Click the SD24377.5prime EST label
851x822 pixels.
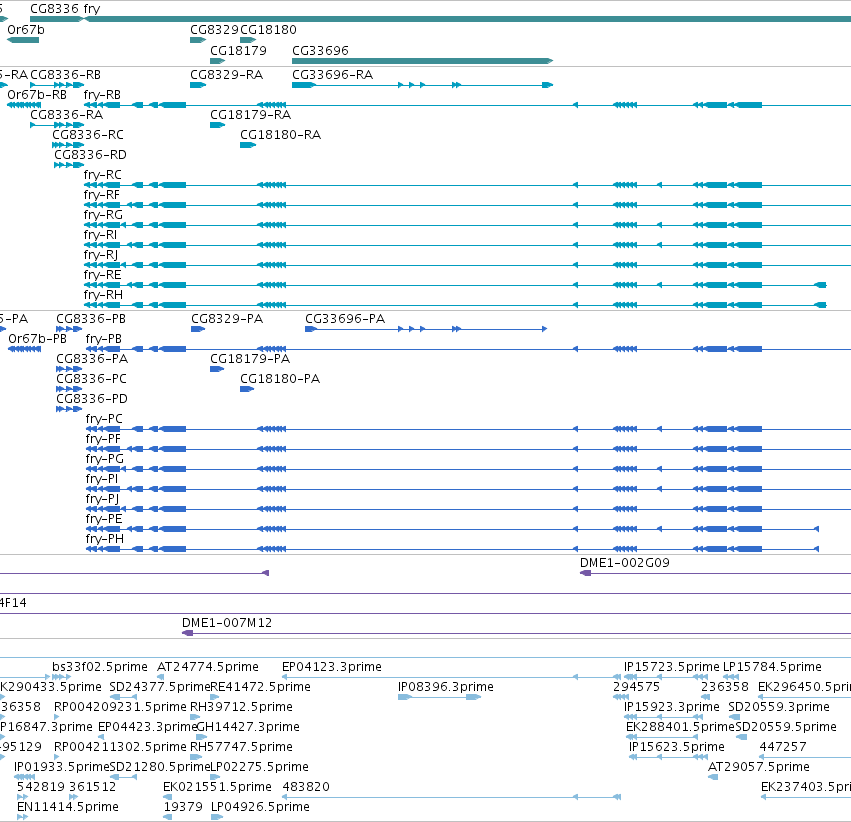pyautogui.click(x=160, y=687)
